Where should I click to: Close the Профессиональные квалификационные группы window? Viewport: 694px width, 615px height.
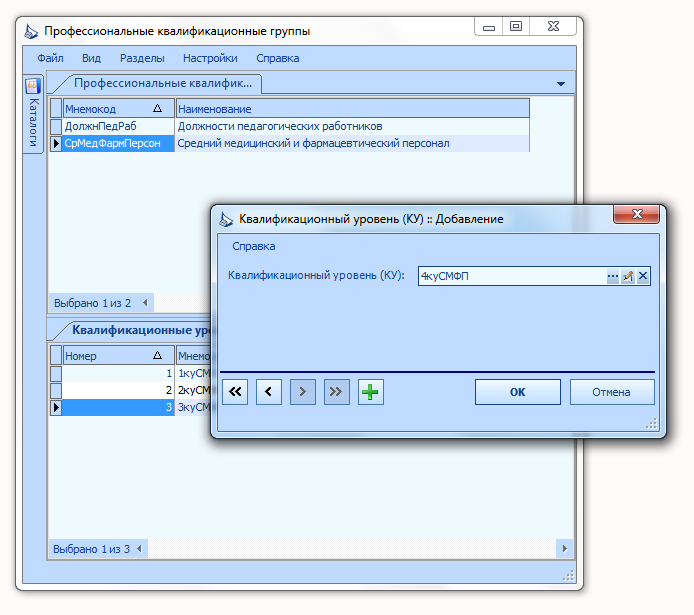tap(553, 27)
